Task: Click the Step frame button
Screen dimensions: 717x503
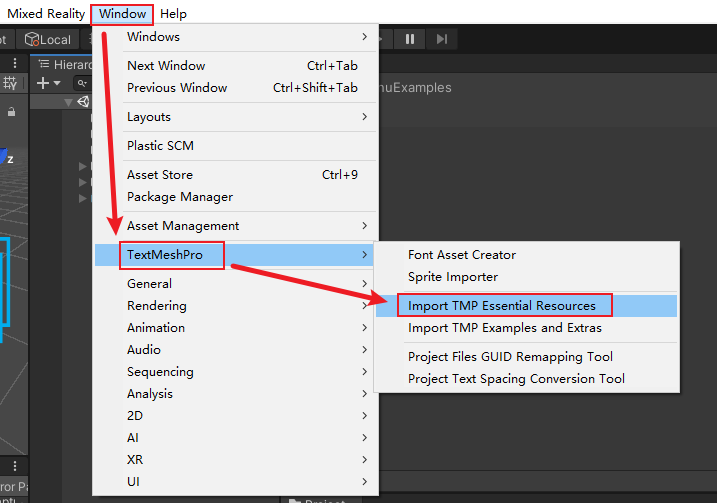Action: 441,39
